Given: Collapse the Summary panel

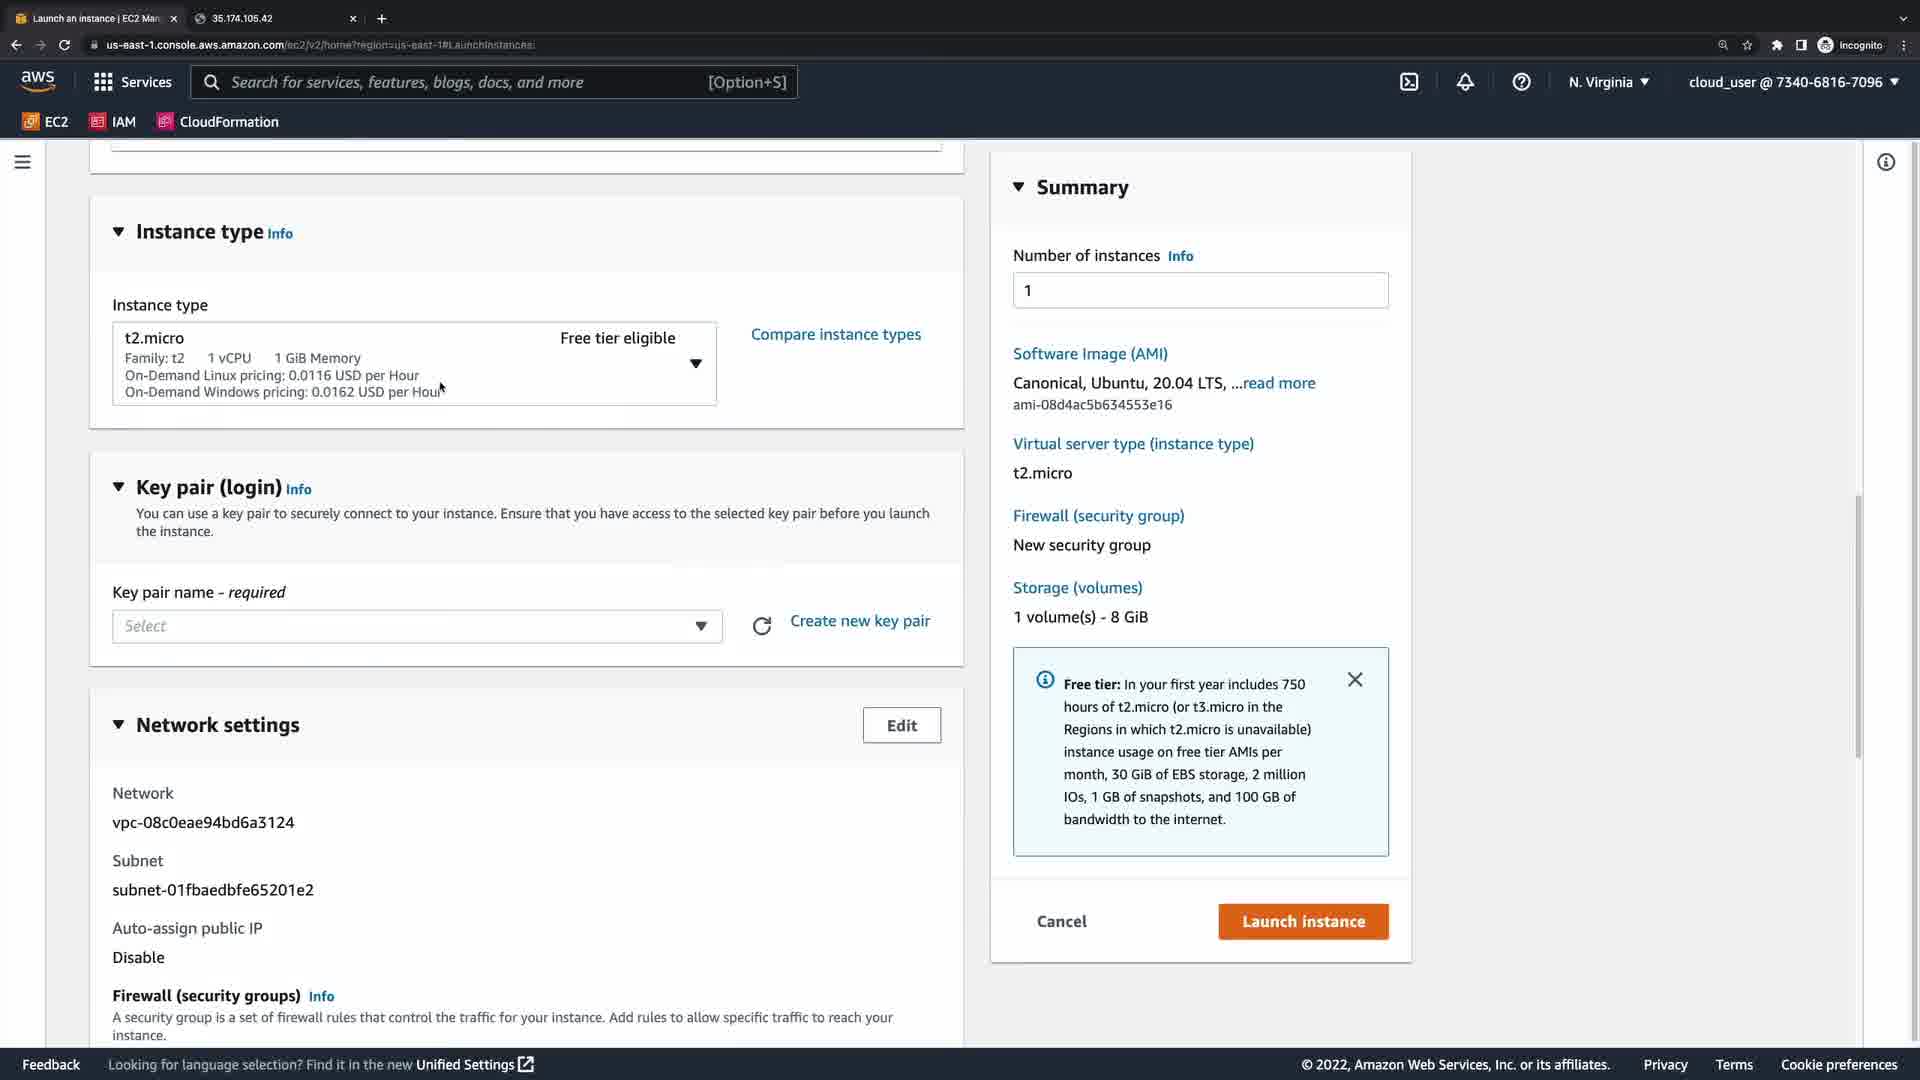Looking at the screenshot, I should (x=1019, y=187).
